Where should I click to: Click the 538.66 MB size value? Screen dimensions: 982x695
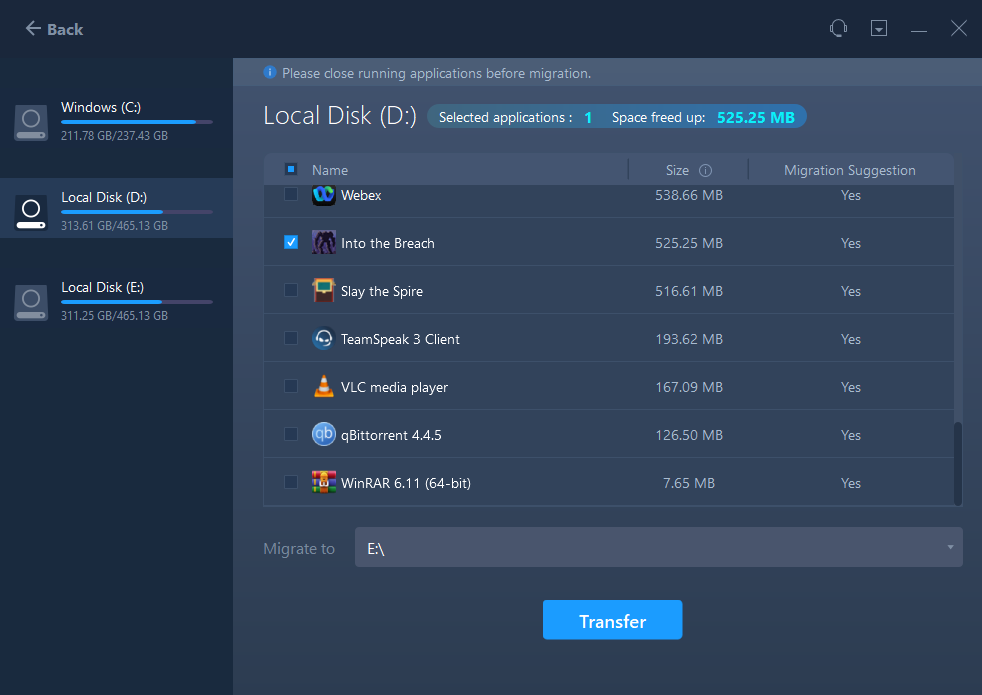[x=689, y=195]
